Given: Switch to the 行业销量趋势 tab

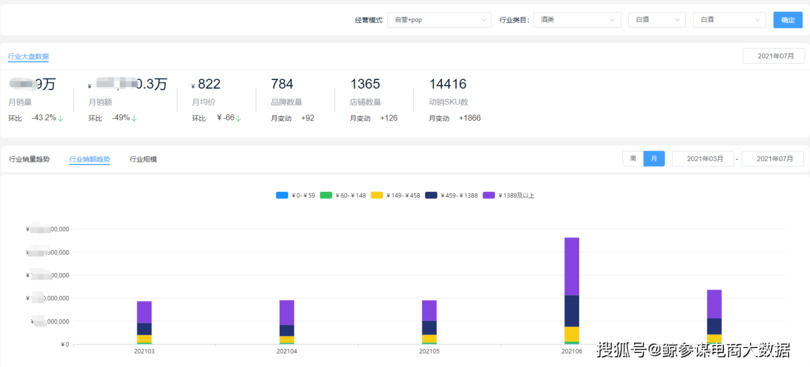Looking at the screenshot, I should coord(29,159).
